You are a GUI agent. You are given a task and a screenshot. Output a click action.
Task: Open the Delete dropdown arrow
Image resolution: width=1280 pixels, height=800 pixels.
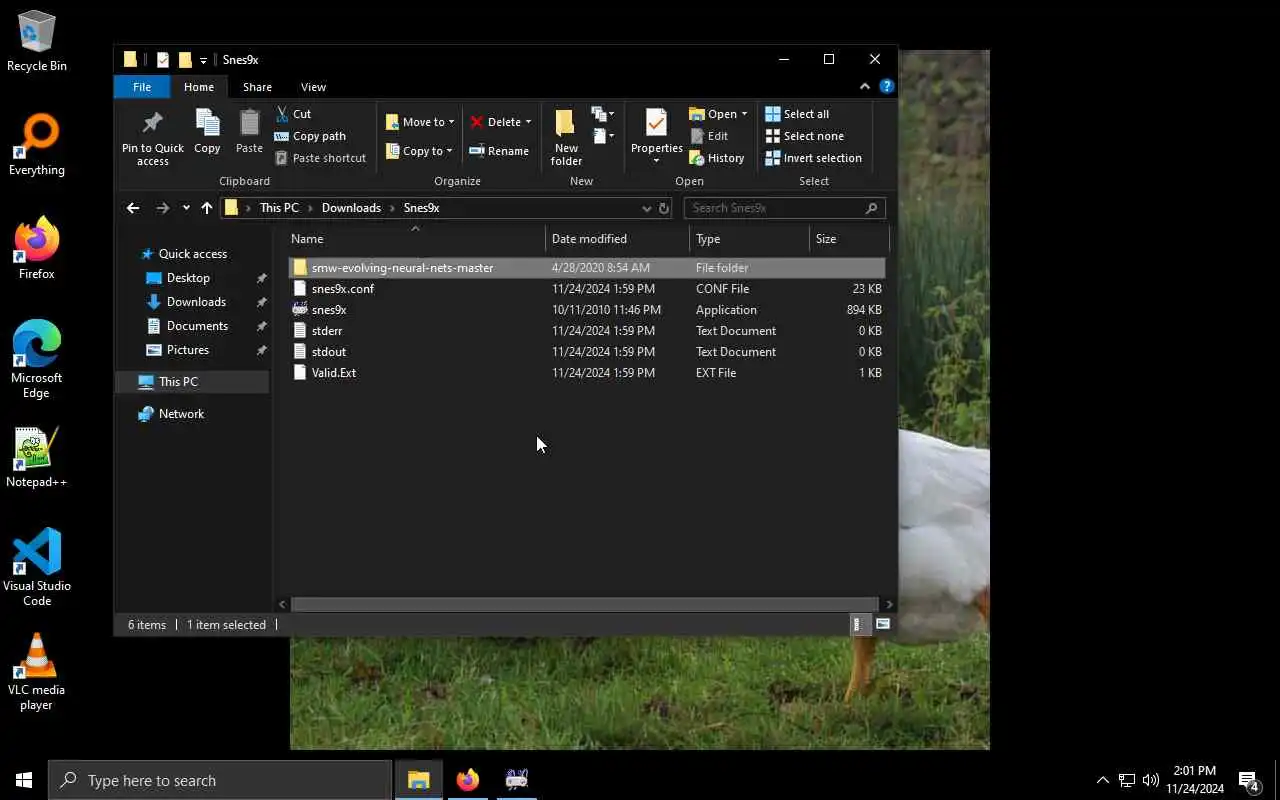click(x=528, y=122)
